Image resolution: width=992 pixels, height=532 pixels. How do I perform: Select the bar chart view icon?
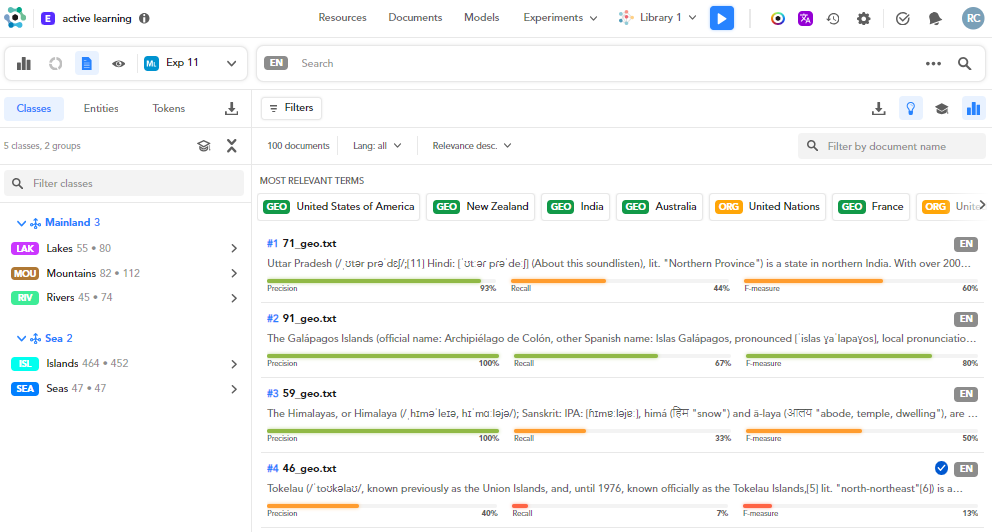(24, 63)
